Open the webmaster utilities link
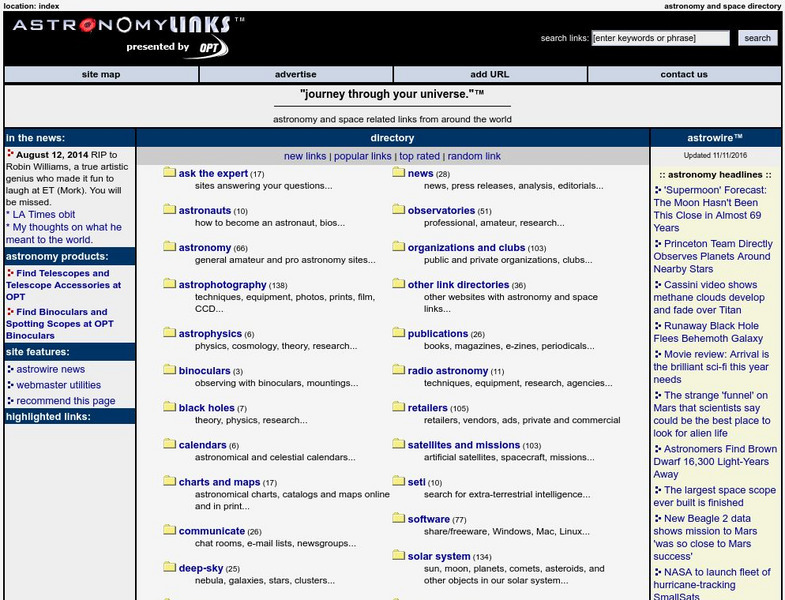The height and width of the screenshot is (600, 785). coord(59,385)
